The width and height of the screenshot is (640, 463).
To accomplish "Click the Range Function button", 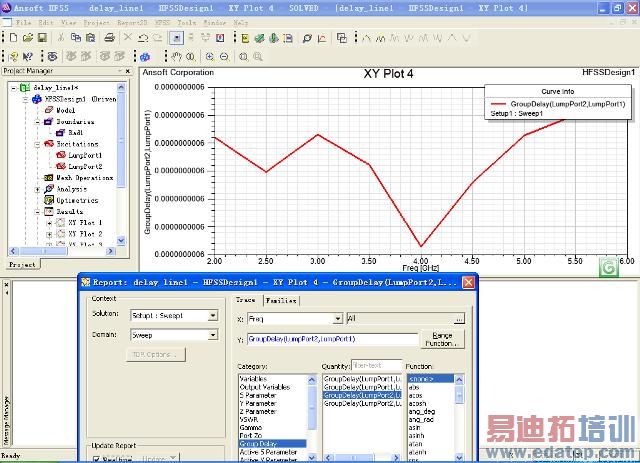I will [x=442, y=339].
